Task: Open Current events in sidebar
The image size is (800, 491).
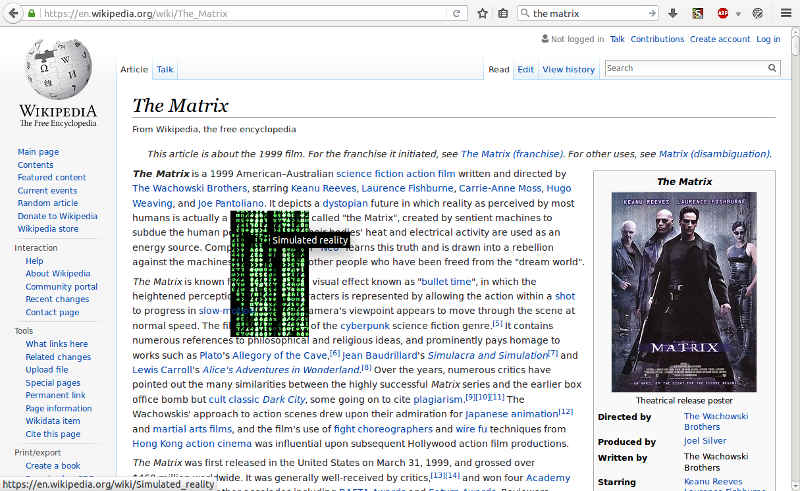Action: click(x=47, y=190)
